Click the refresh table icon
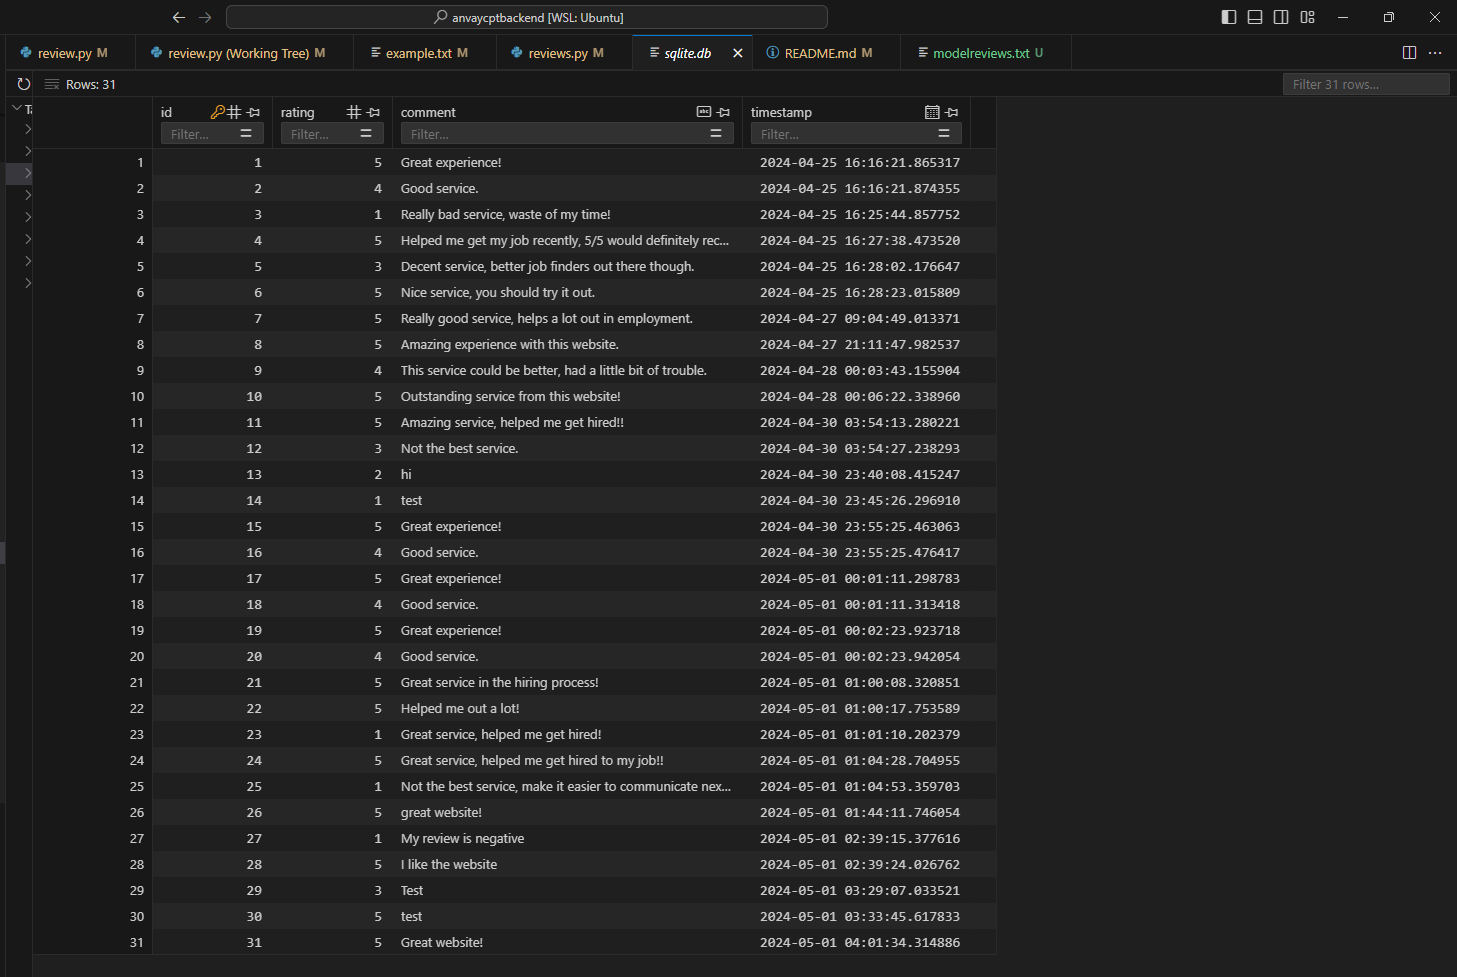The image size is (1457, 977). (x=24, y=84)
